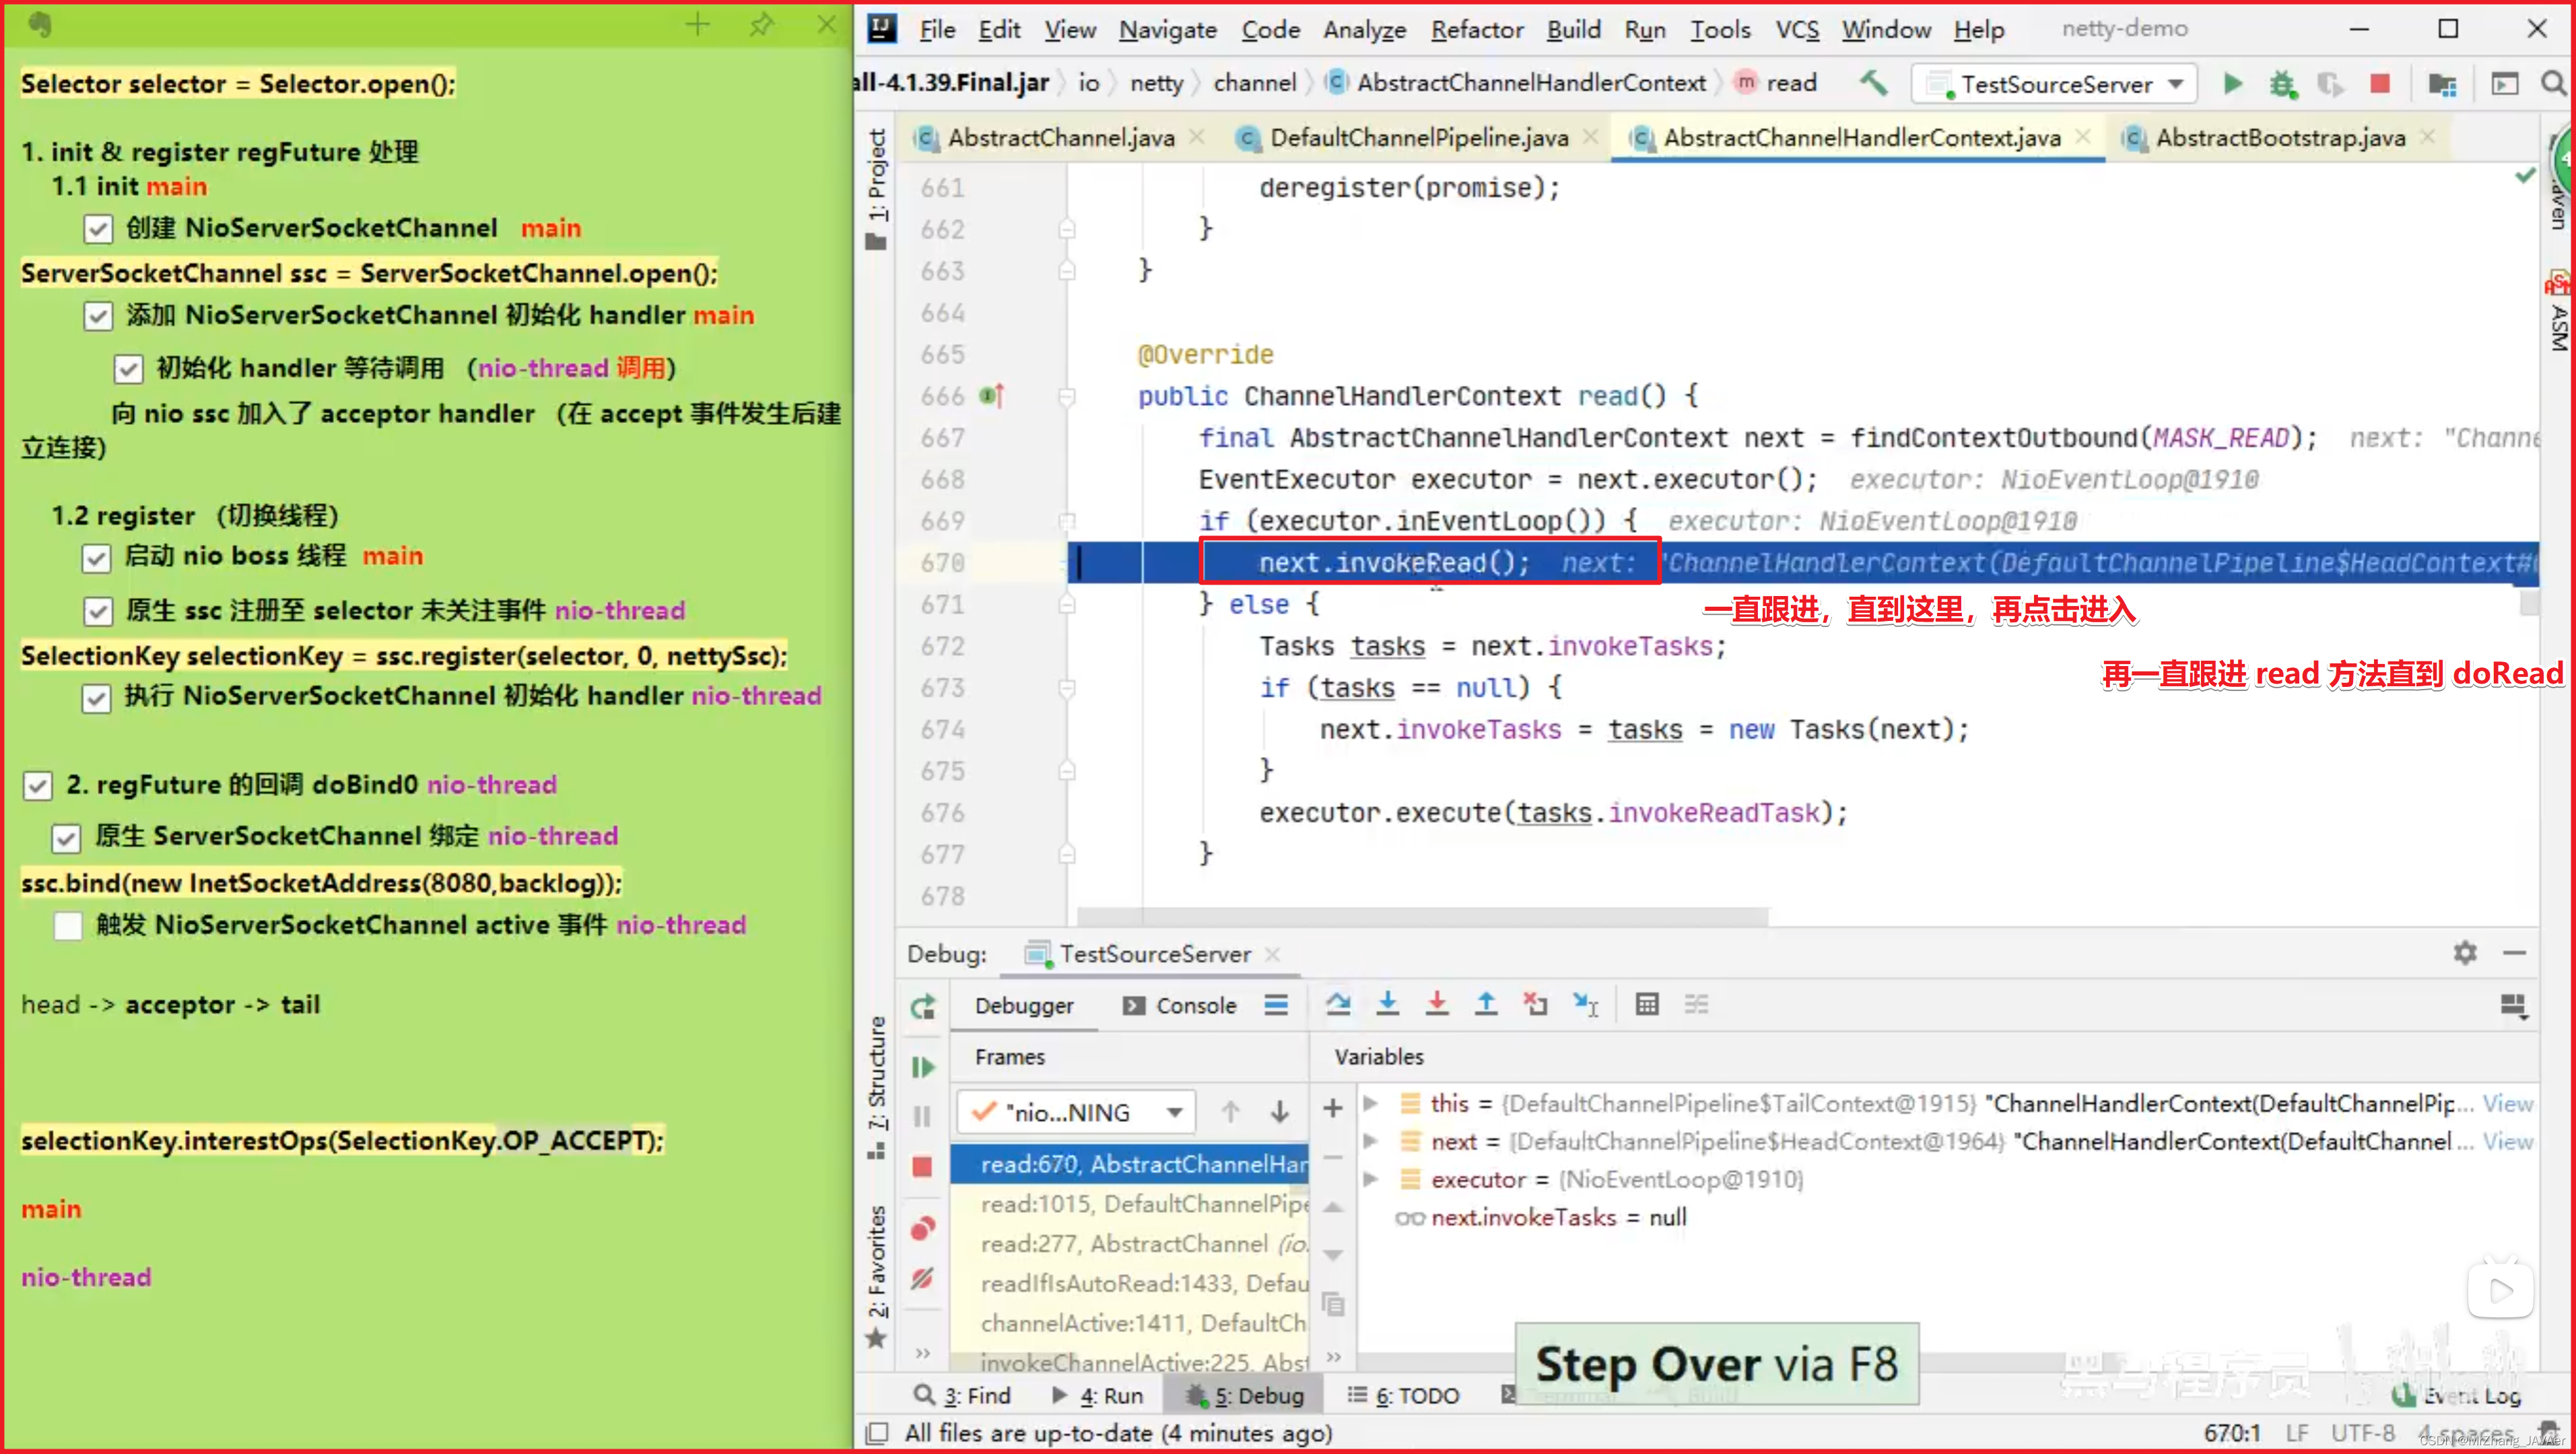The image size is (2576, 1454).
Task: Click the new note plus icon in the notes window
Action: click(697, 25)
